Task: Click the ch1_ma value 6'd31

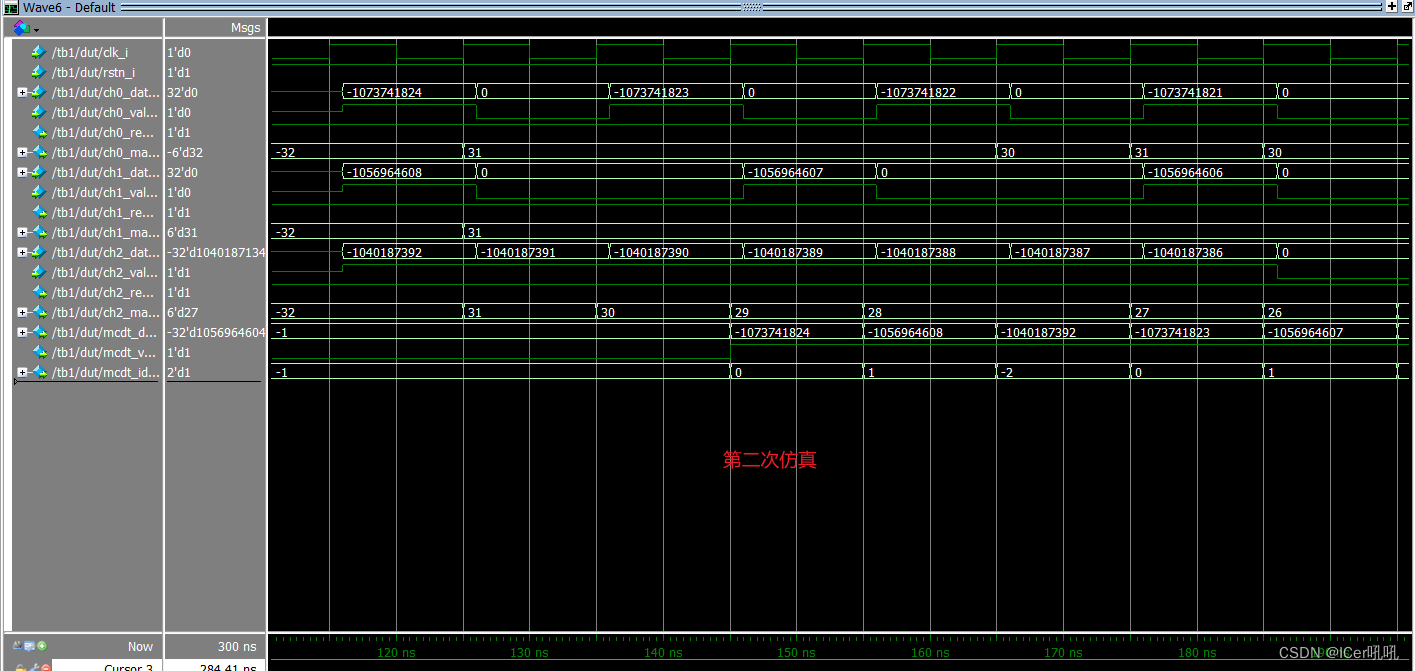Action: pyautogui.click(x=182, y=232)
